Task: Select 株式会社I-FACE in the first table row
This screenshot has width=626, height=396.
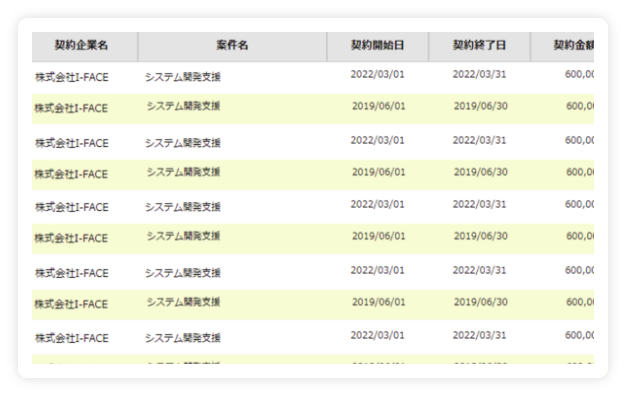Action: (72, 77)
